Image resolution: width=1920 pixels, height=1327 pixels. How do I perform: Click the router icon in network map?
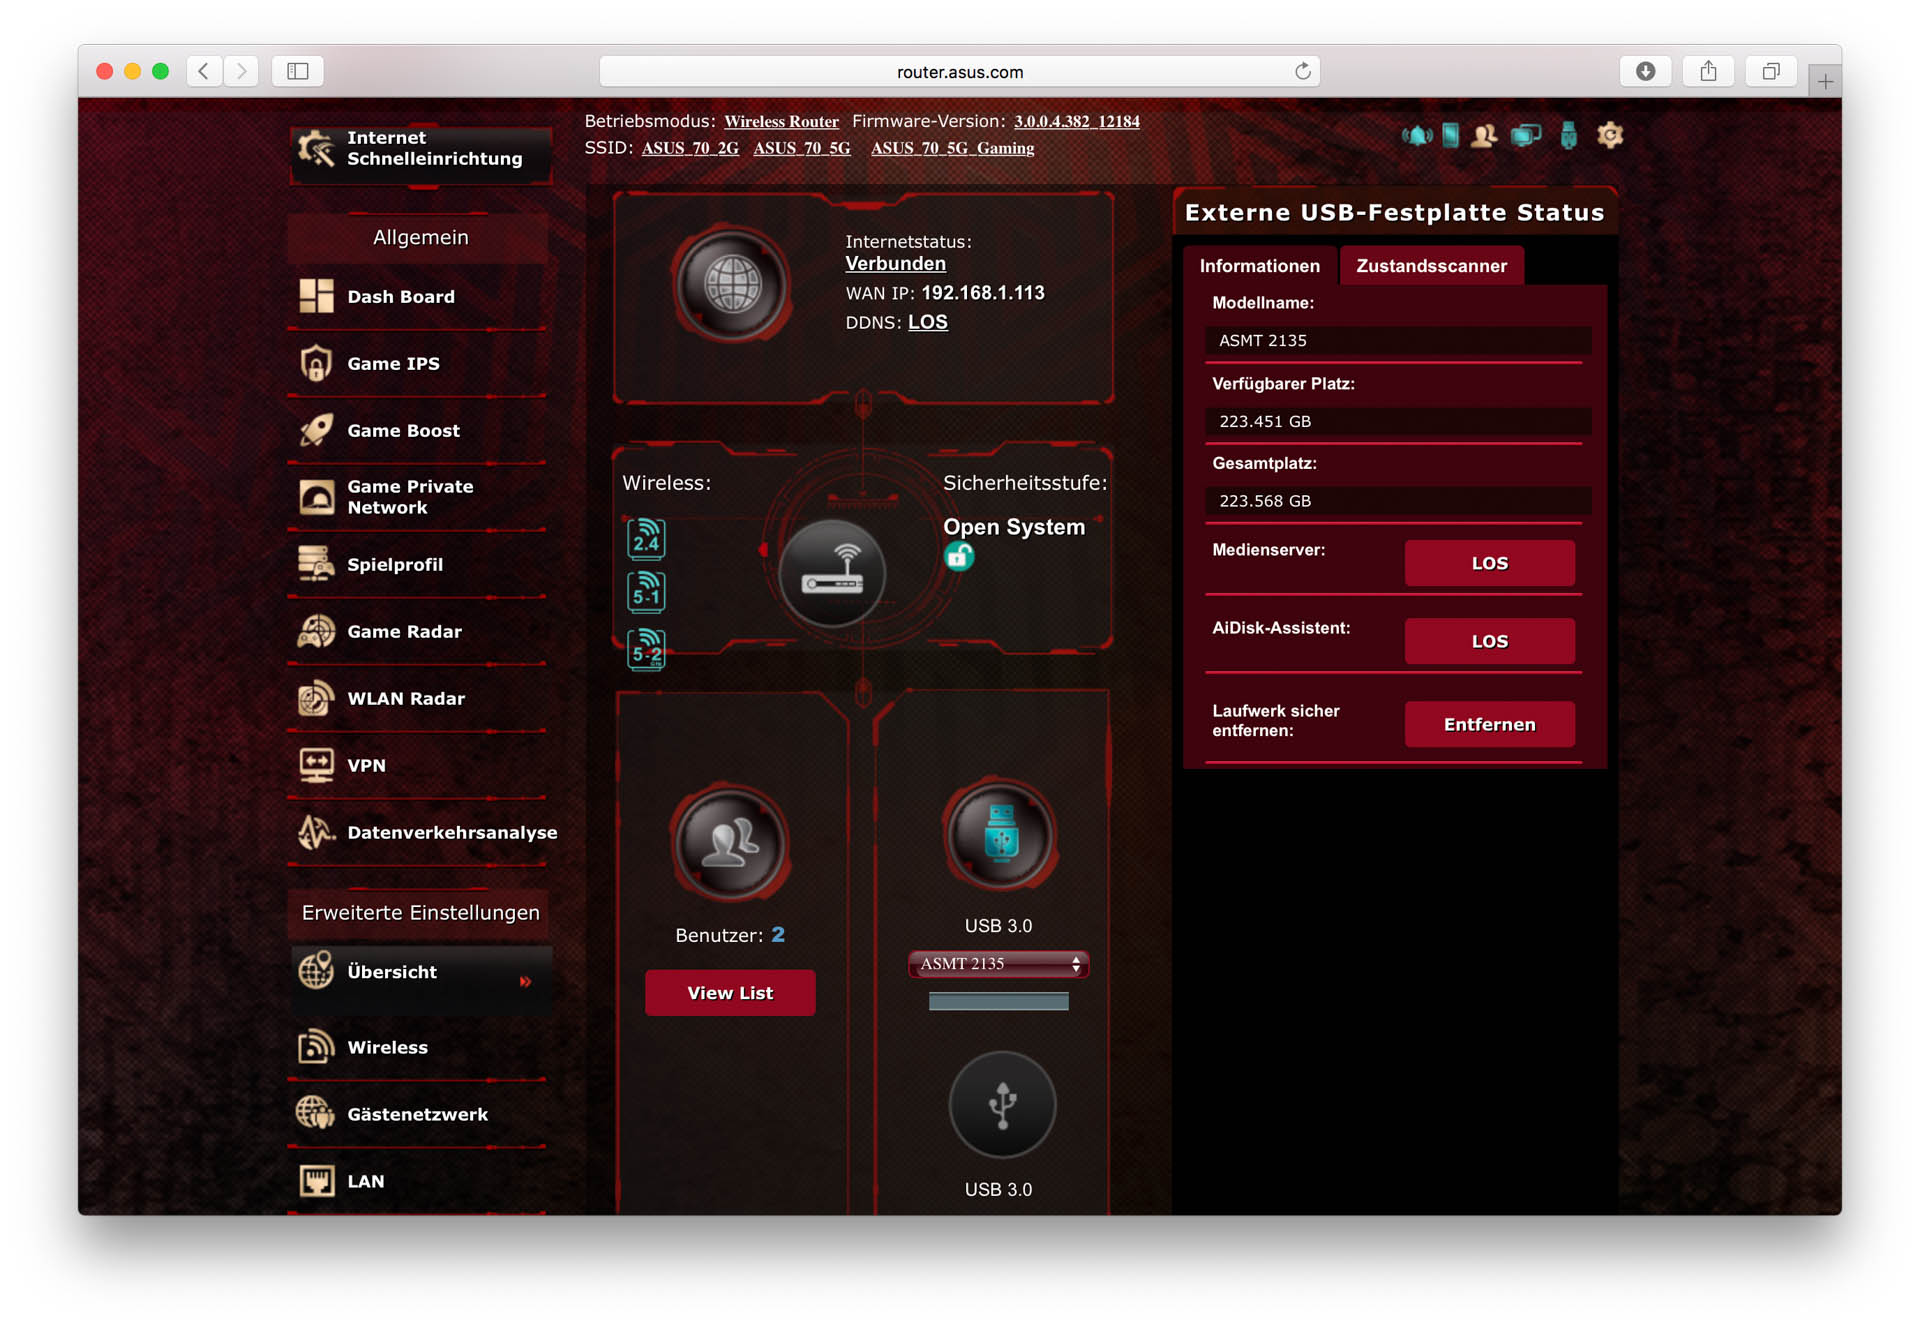tap(832, 574)
